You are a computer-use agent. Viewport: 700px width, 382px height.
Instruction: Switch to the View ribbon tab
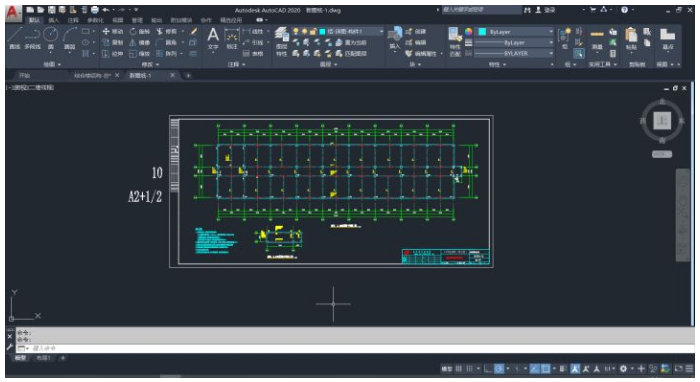click(x=118, y=21)
